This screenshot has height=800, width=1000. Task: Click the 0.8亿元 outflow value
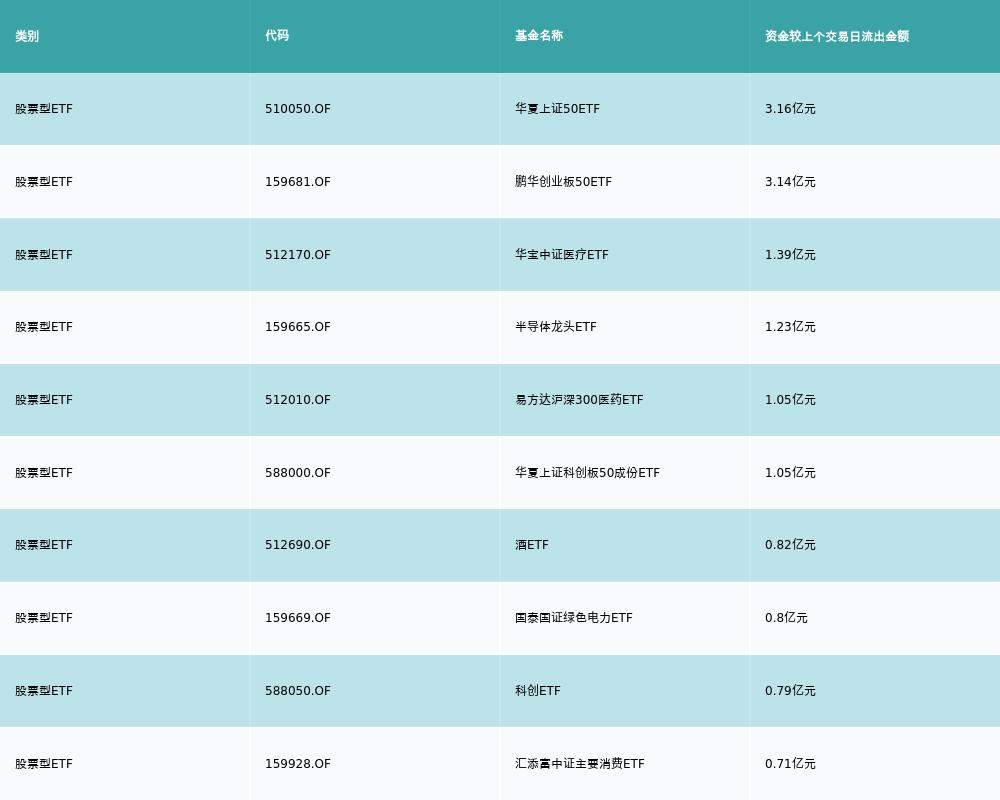(786, 618)
